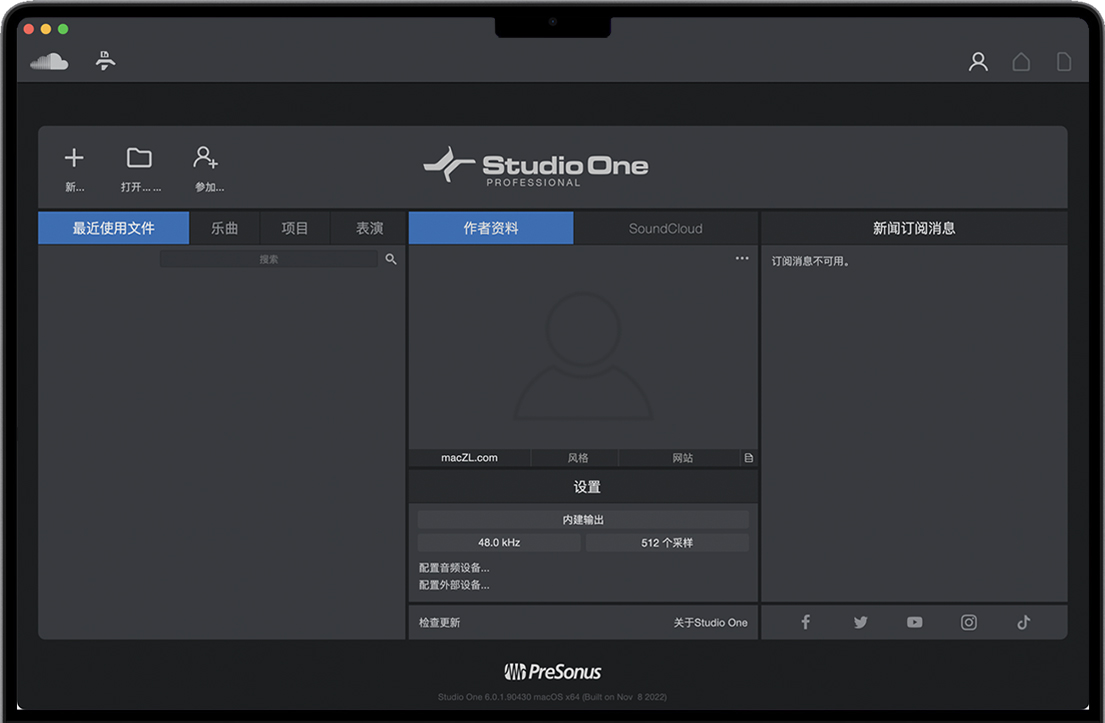This screenshot has width=1105, height=723.
Task: Open the three-dot artist profile menu
Action: coord(741,258)
